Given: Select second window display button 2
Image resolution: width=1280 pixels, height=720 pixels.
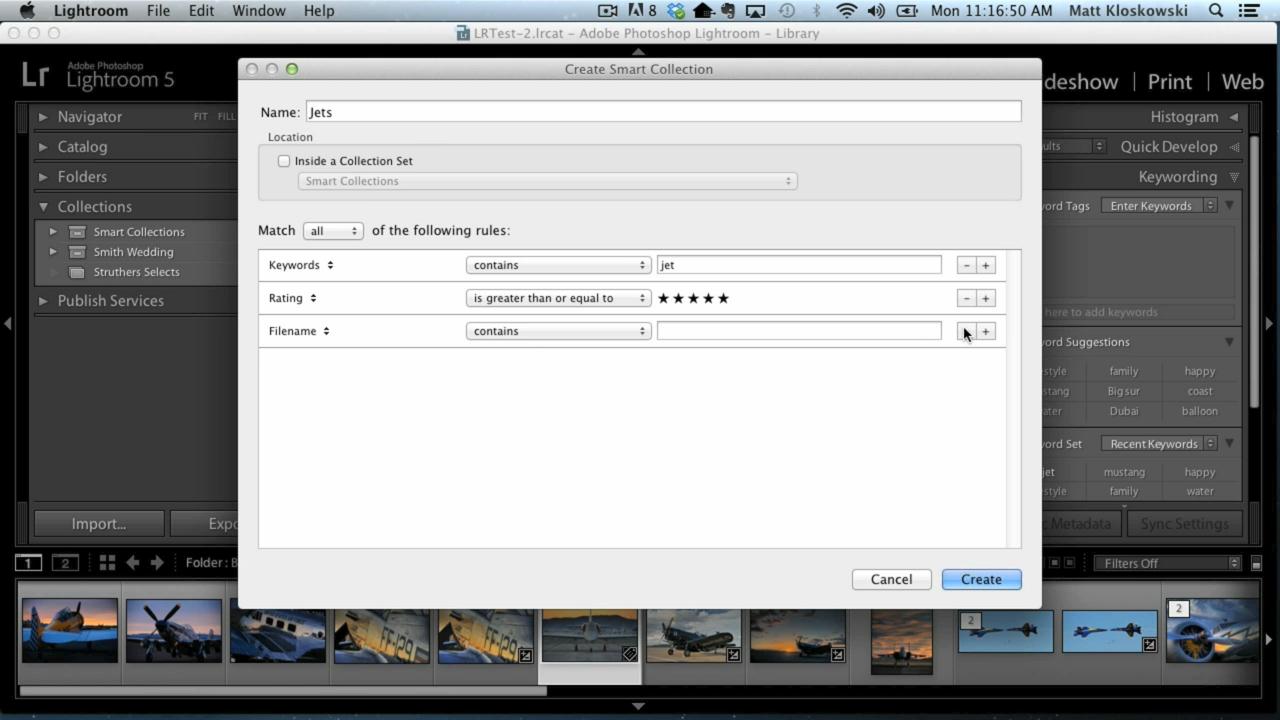Looking at the screenshot, I should (65, 563).
